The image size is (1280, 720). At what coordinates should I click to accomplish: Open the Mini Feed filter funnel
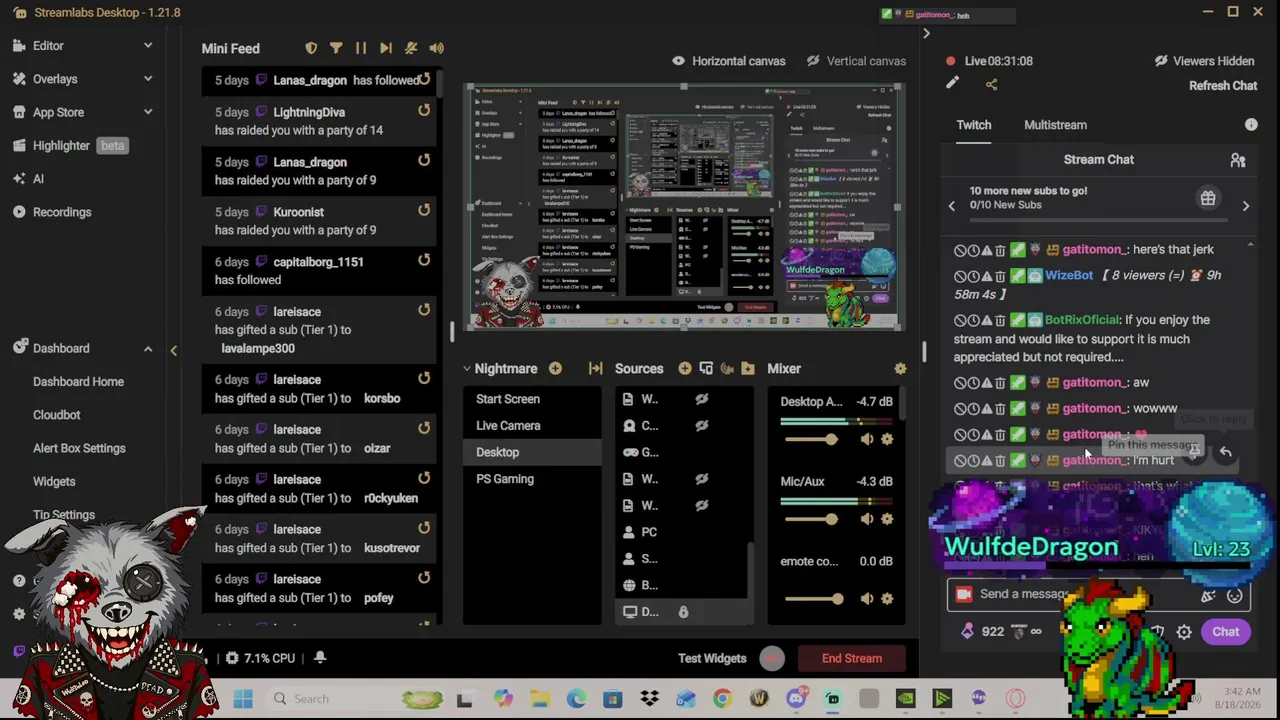(336, 48)
